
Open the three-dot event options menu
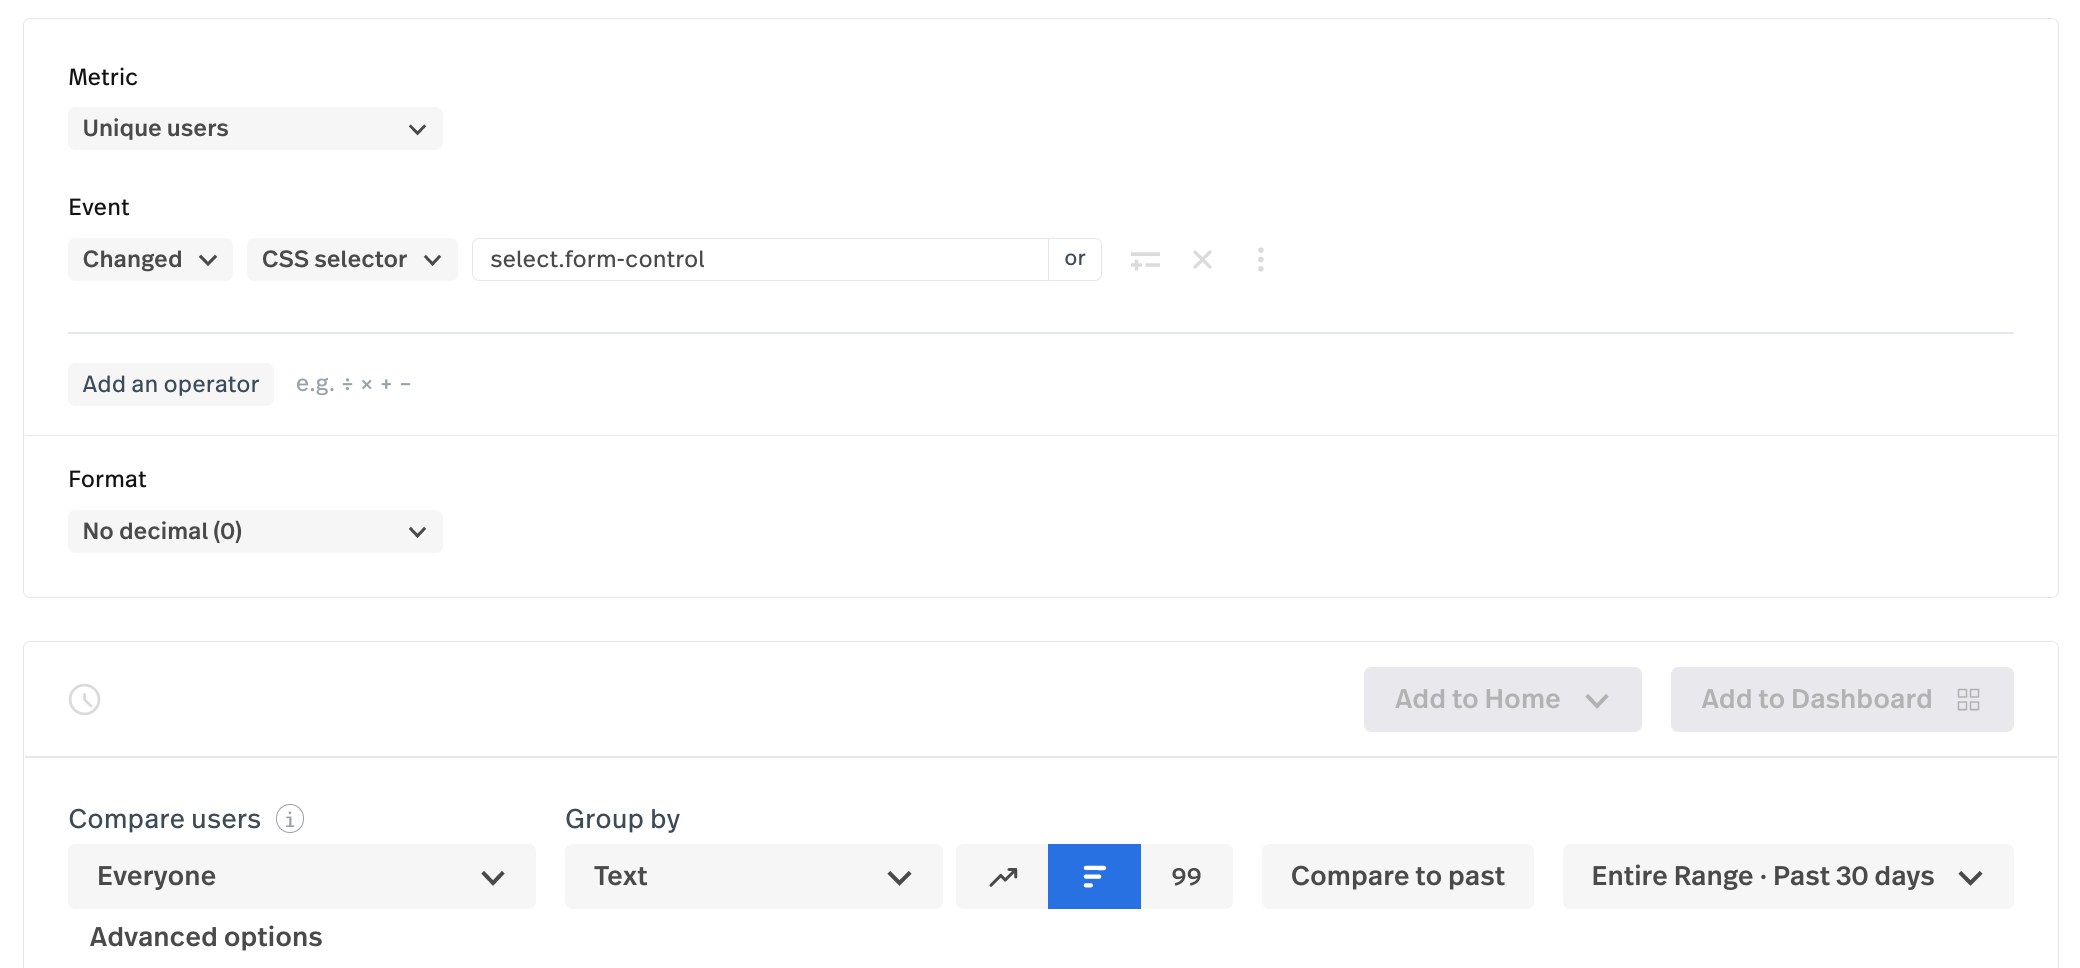pos(1260,260)
